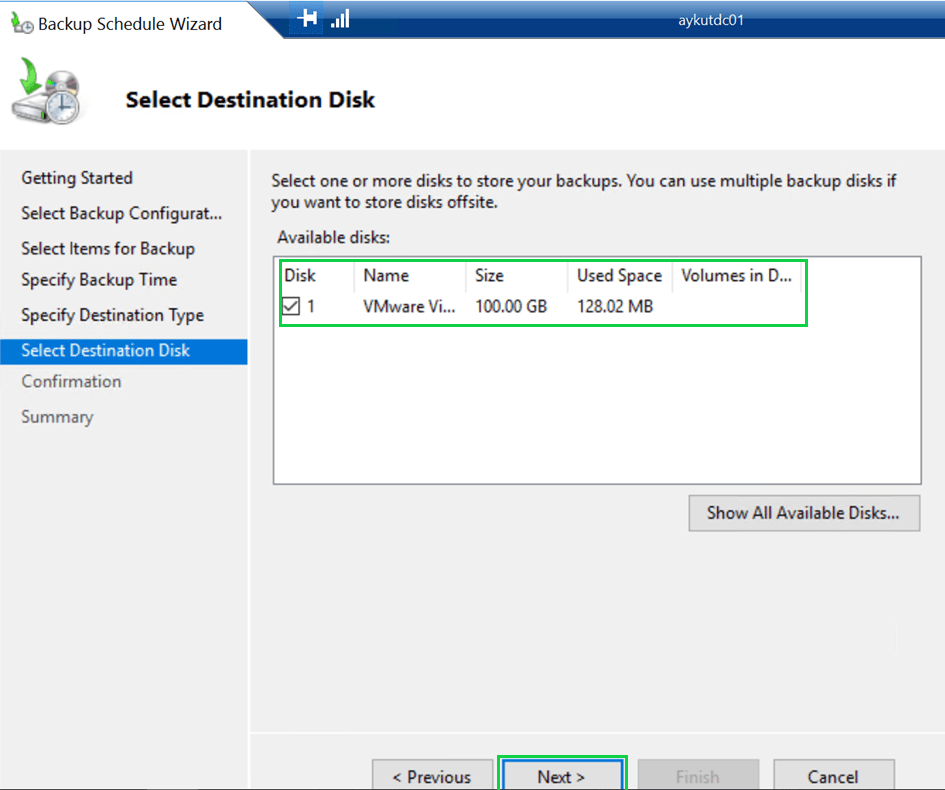The image size is (945, 790).
Task: Click the pin icon in the connection bar
Action: (307, 19)
